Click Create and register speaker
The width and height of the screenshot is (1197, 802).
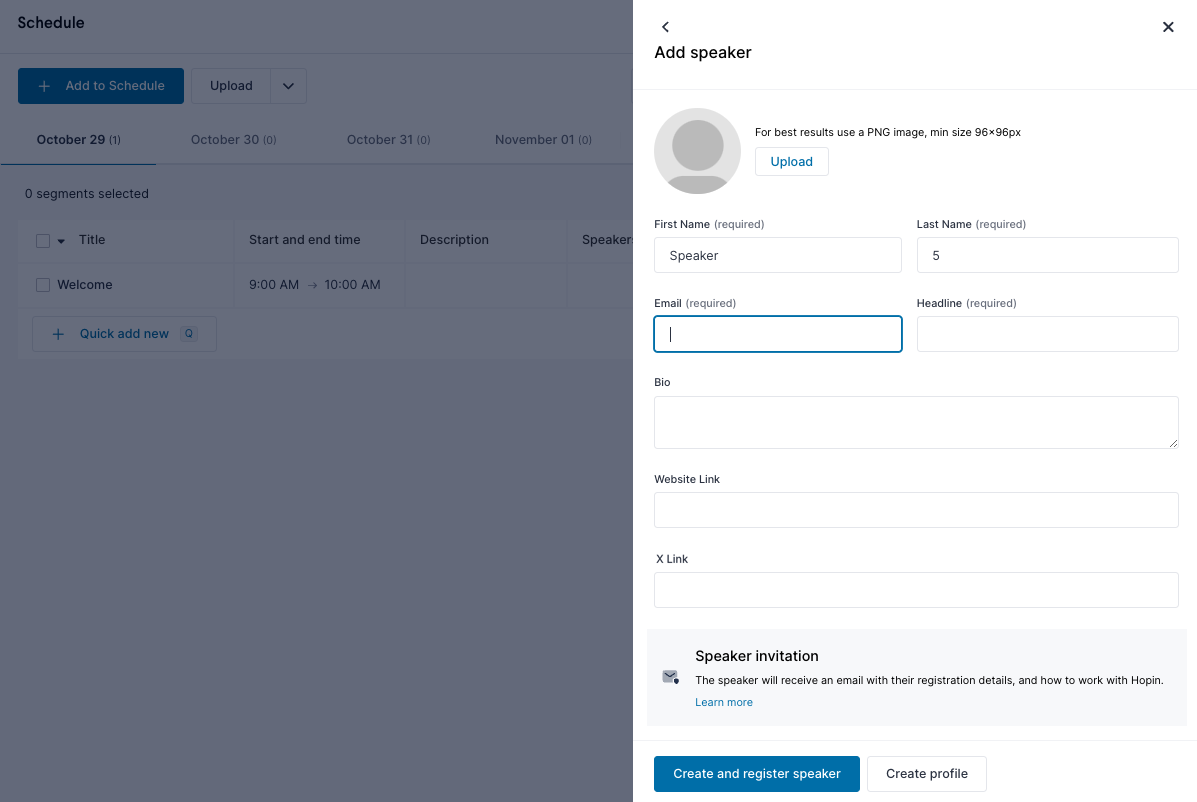pyautogui.click(x=756, y=774)
